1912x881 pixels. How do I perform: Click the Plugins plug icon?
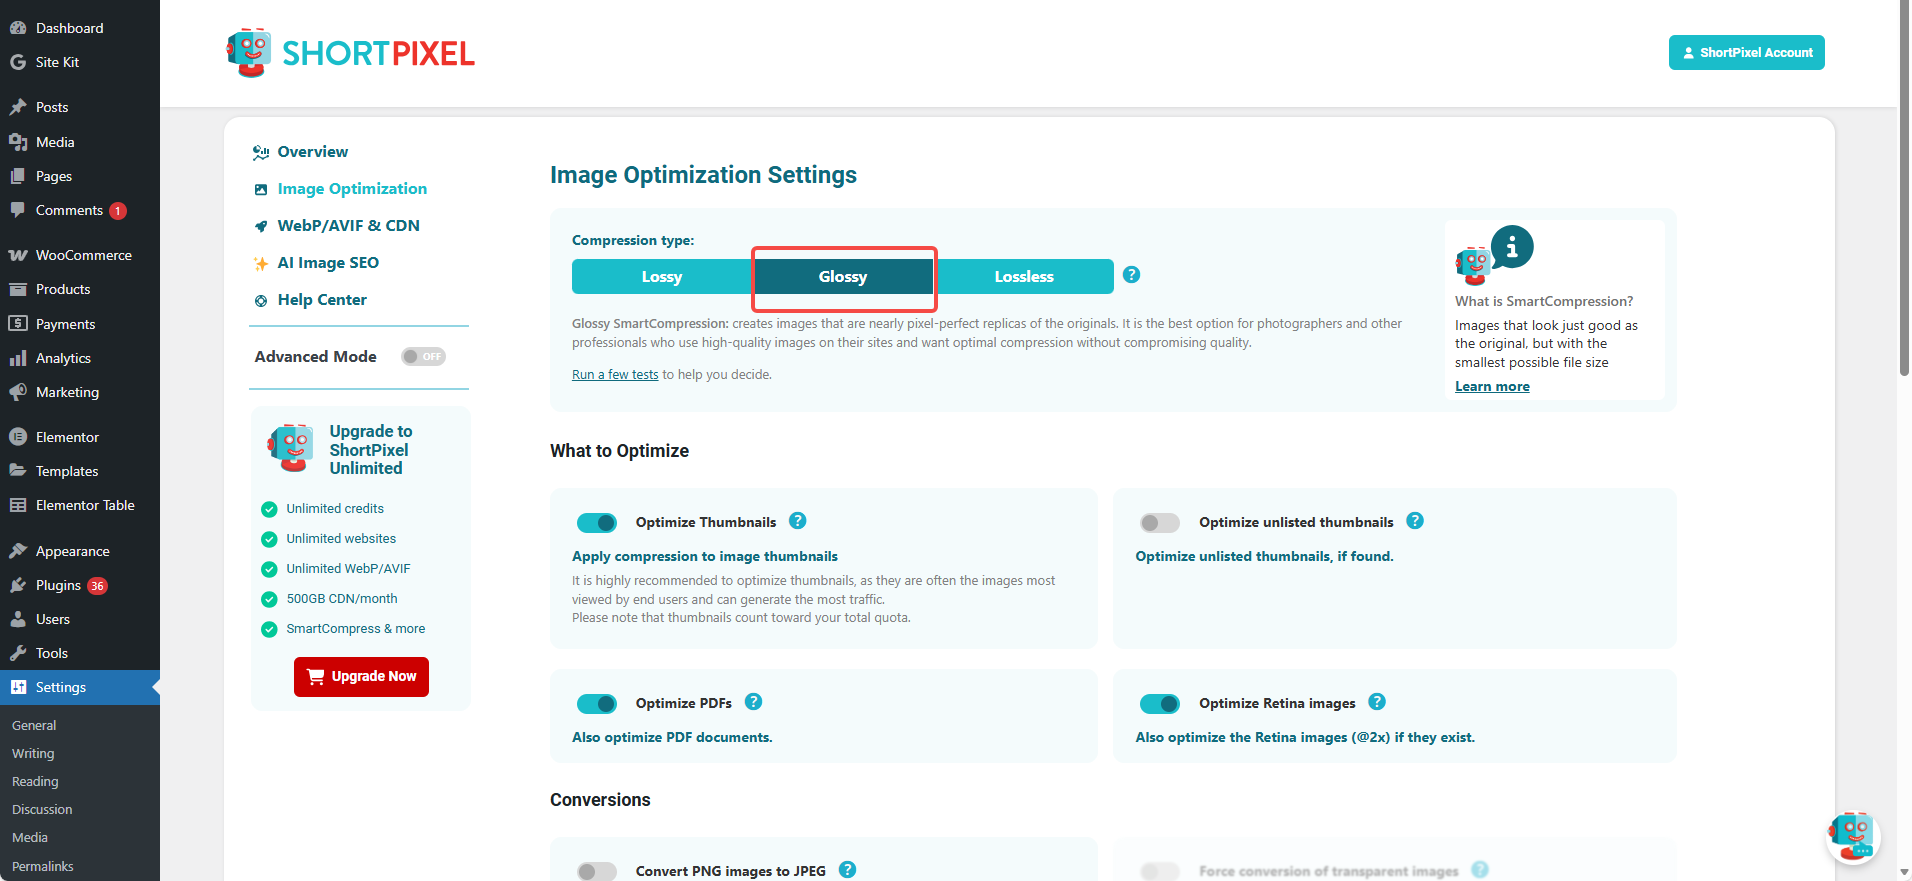(18, 585)
